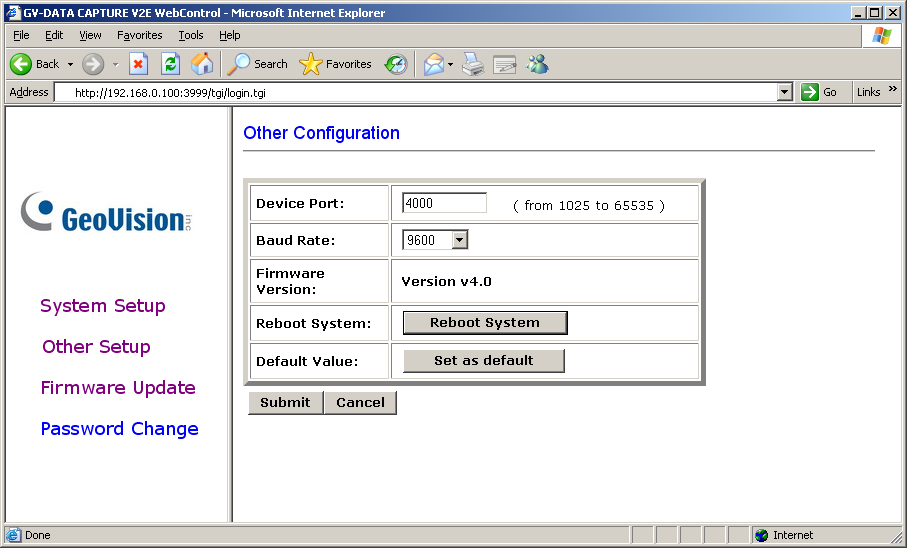Maximize the Internet Explorer window
The width and height of the screenshot is (907, 548).
(875, 13)
